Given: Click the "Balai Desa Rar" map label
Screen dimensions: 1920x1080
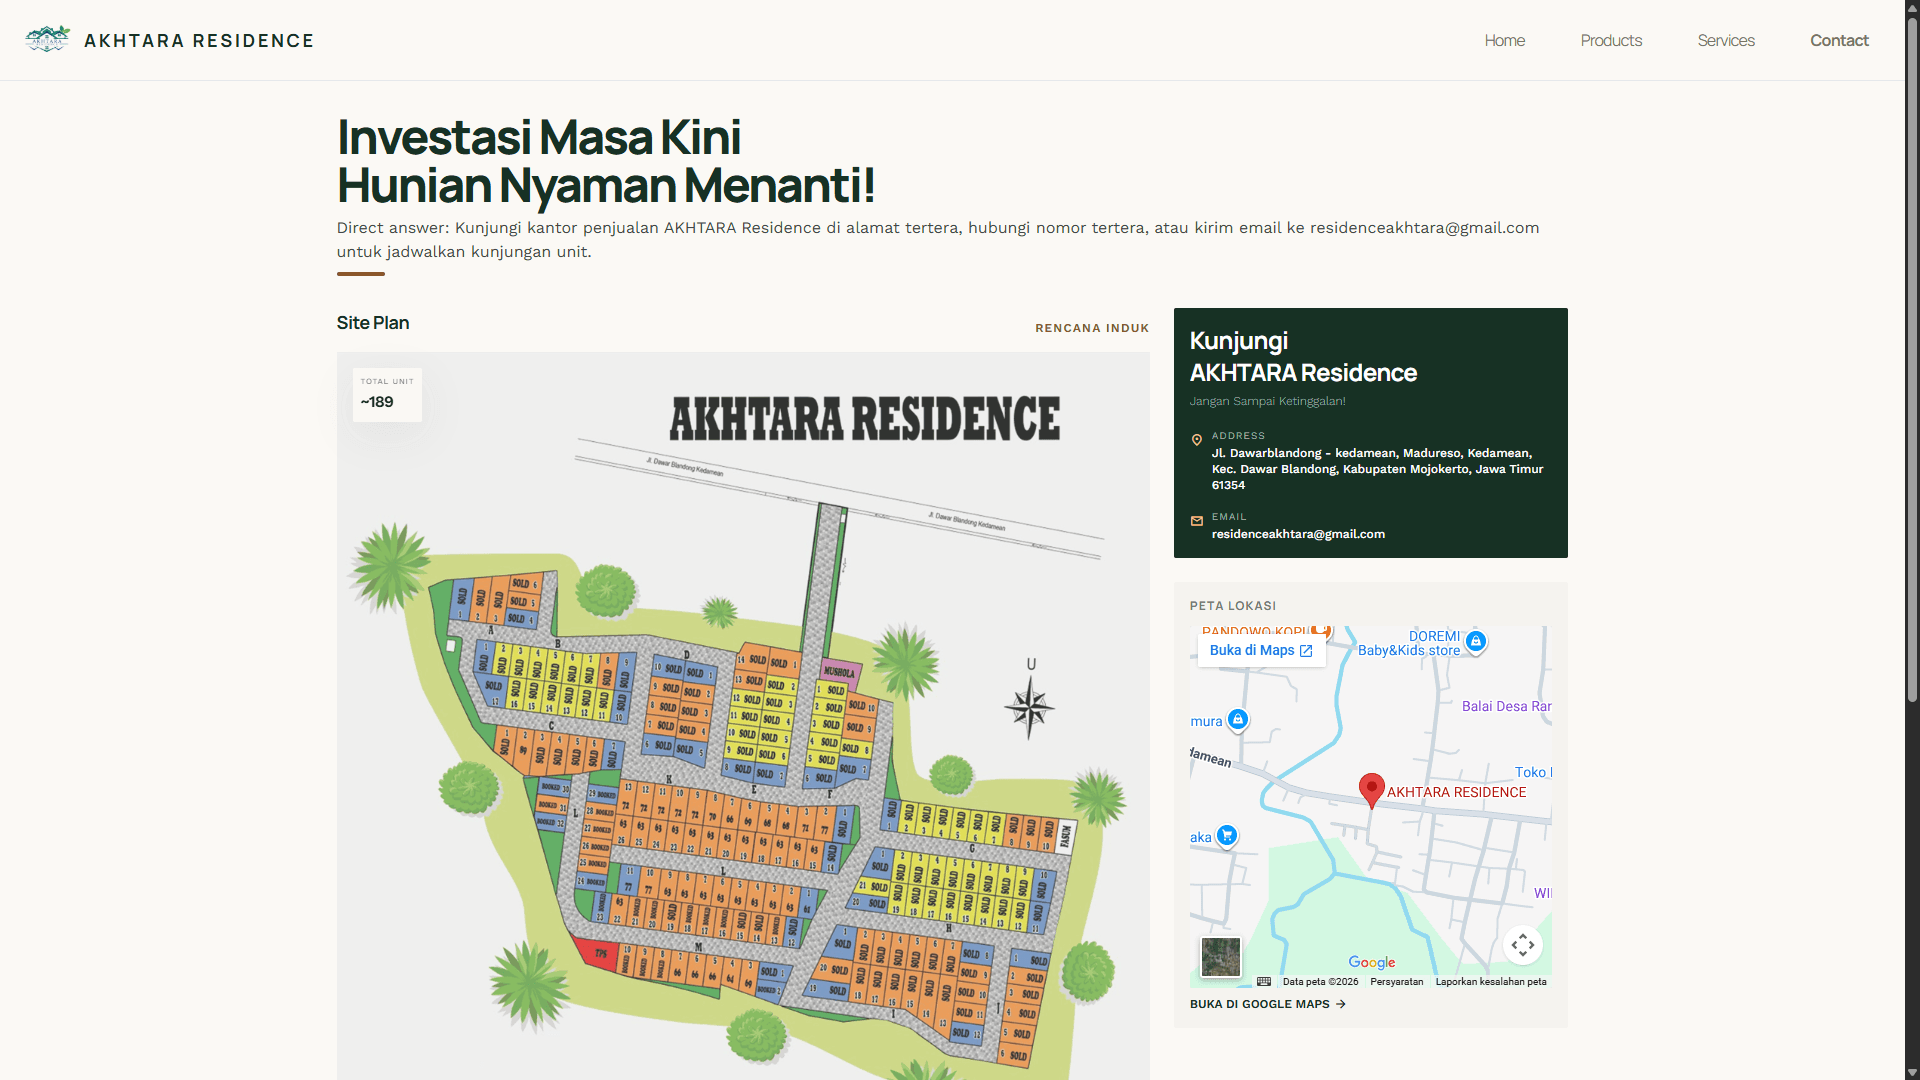Looking at the screenshot, I should 1506,706.
